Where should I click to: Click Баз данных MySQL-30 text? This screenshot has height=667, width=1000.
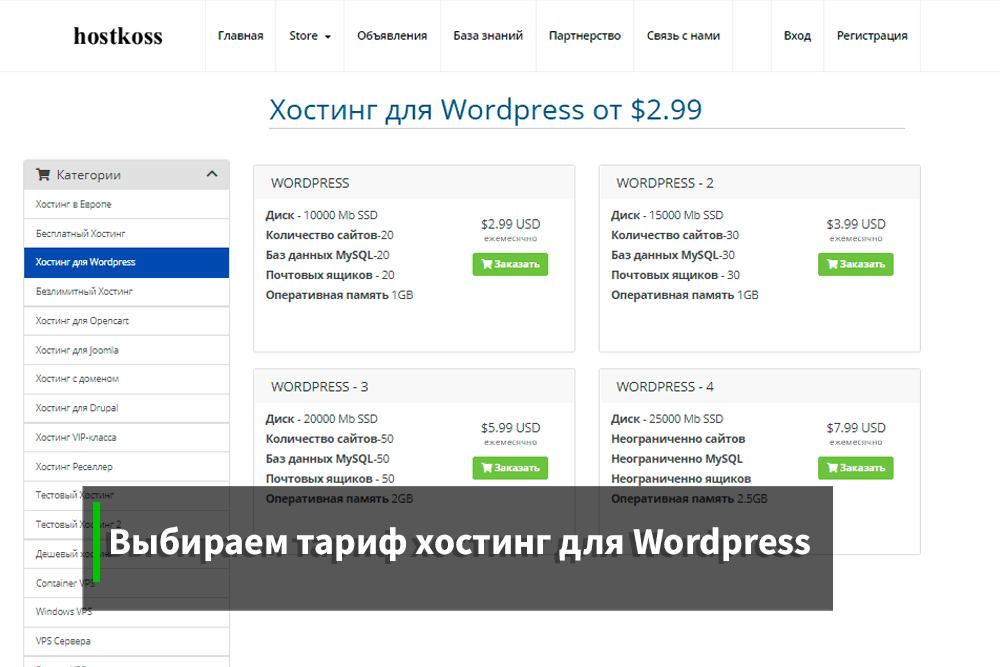[x=673, y=255]
